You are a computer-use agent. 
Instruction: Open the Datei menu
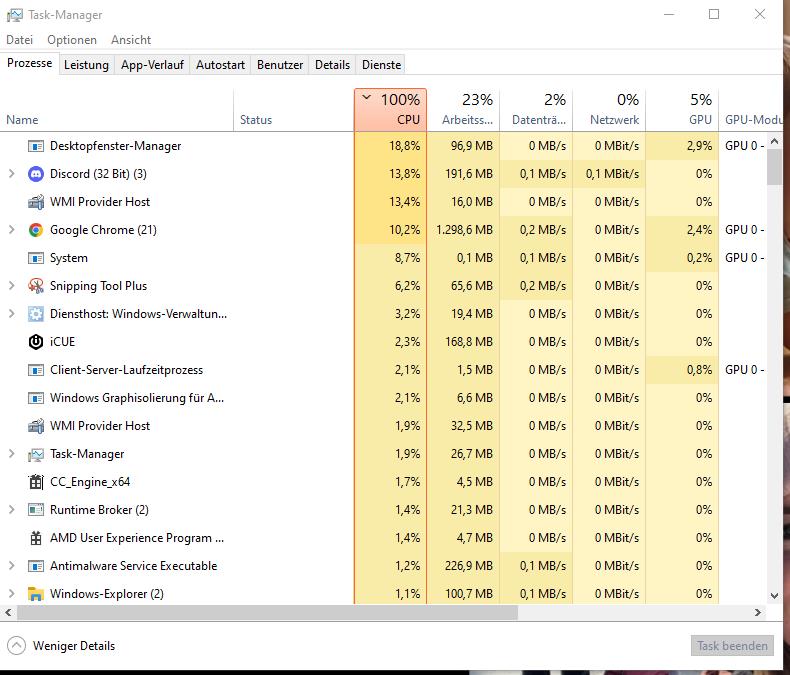[20, 40]
